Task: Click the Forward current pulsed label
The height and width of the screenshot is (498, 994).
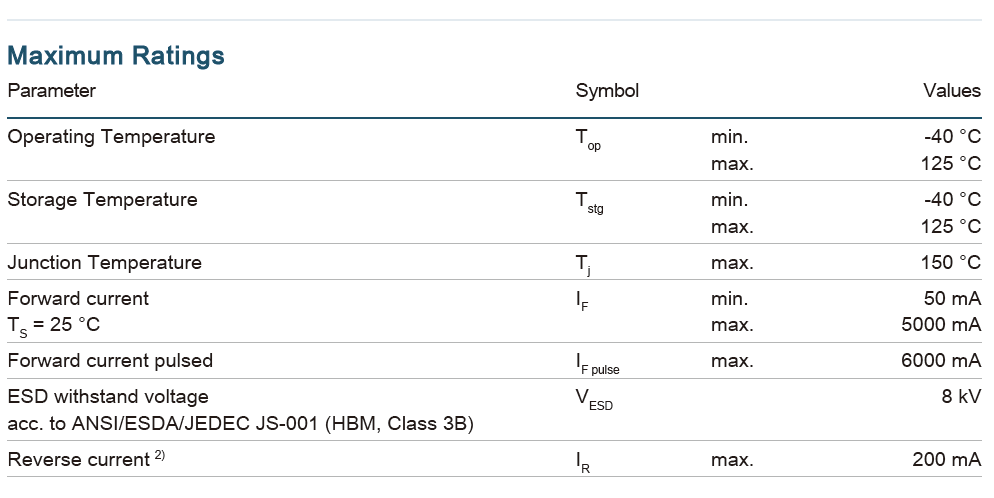Action: 110,360
